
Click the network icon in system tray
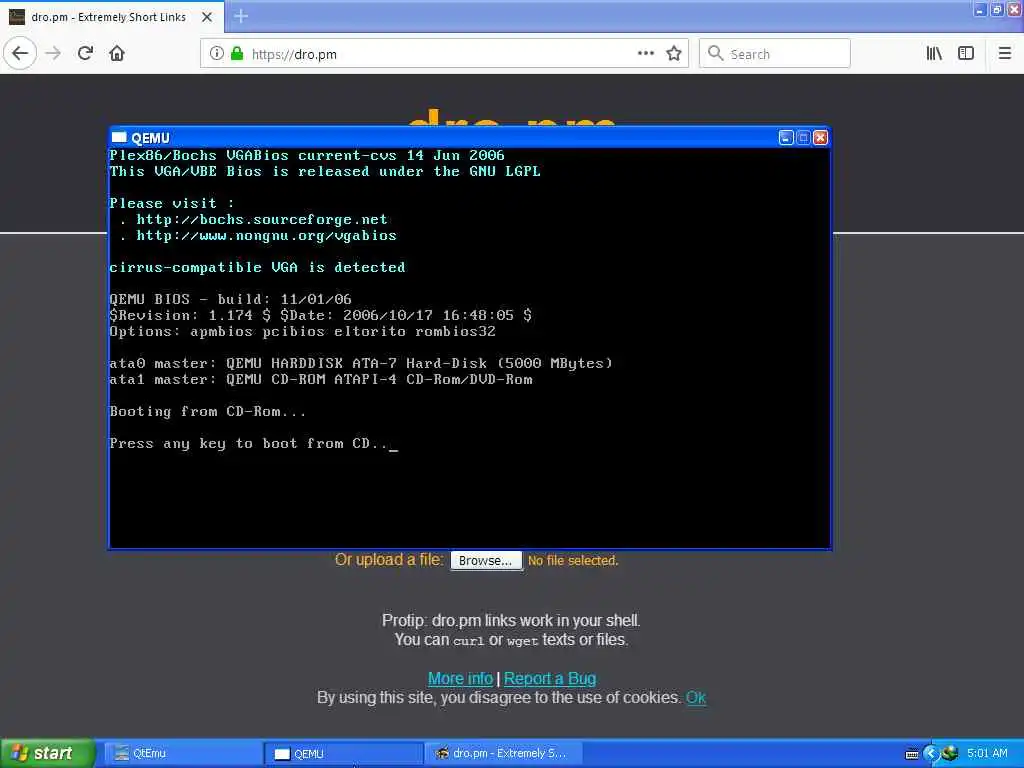[x=950, y=754]
